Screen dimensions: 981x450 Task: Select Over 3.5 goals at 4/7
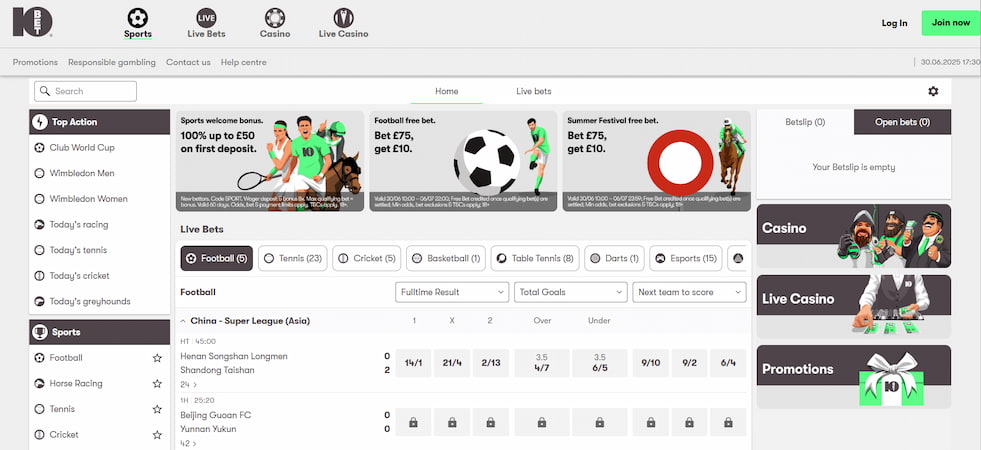[x=542, y=363]
